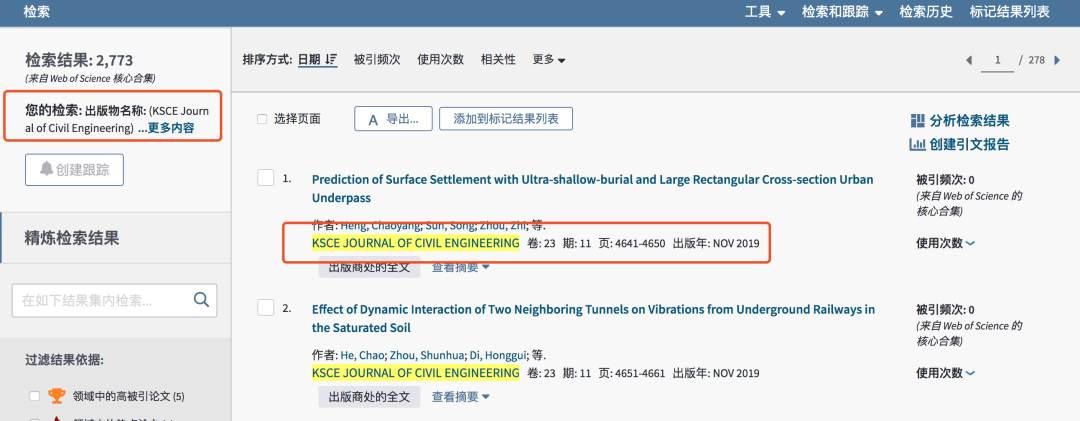This screenshot has height=421, width=1080.
Task: Expand 查看摘要 for result 1
Action: tap(460, 267)
